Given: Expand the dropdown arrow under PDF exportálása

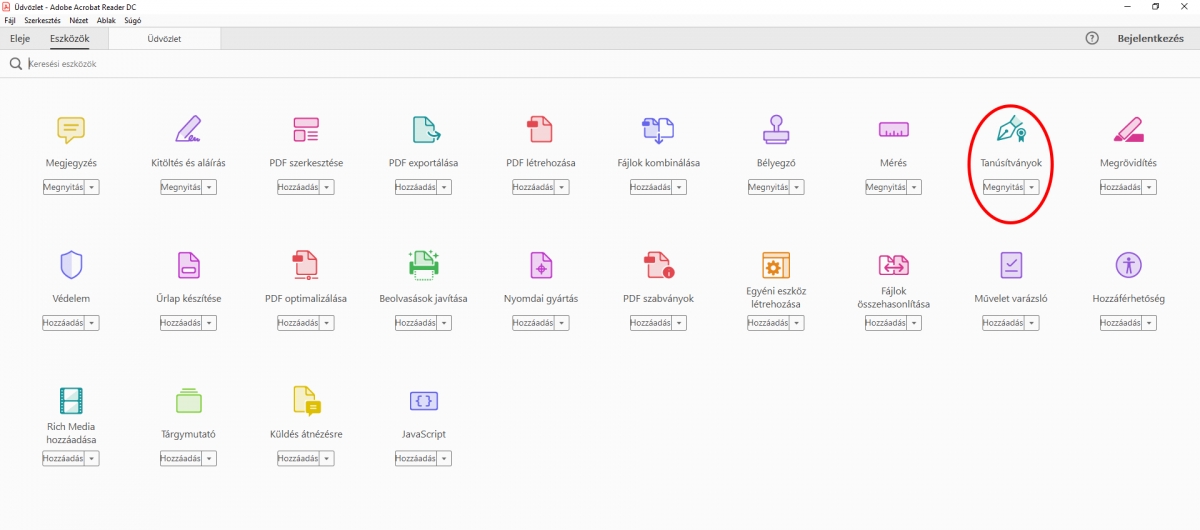Looking at the screenshot, I should coord(444,188).
